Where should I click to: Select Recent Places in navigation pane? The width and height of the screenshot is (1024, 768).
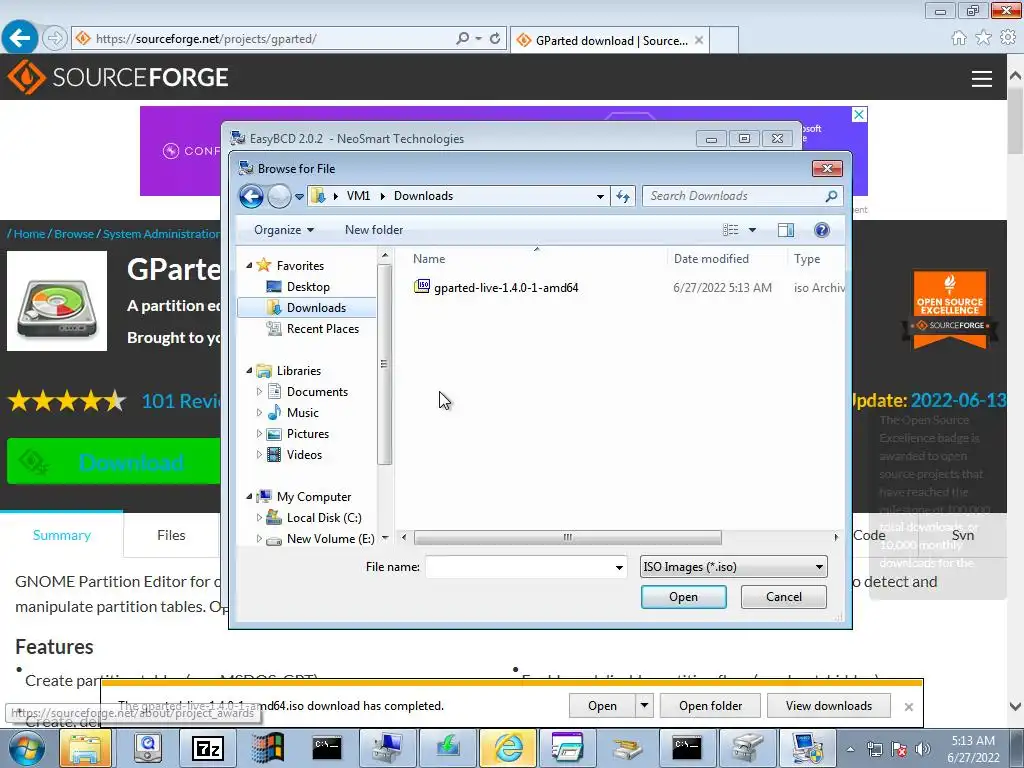click(x=322, y=328)
